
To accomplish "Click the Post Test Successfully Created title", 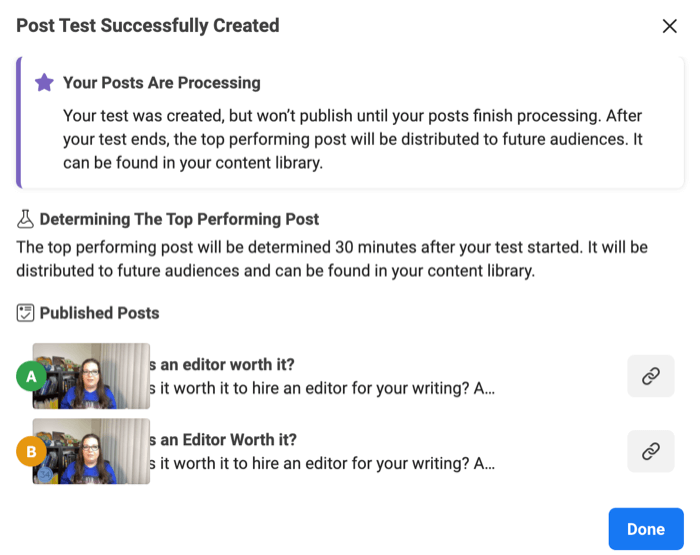I will tap(148, 26).
